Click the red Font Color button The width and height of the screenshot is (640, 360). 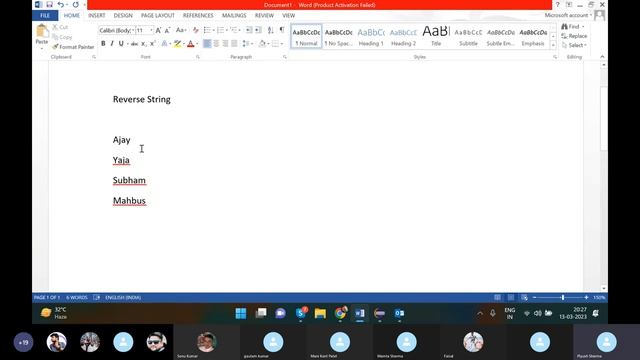[191, 44]
